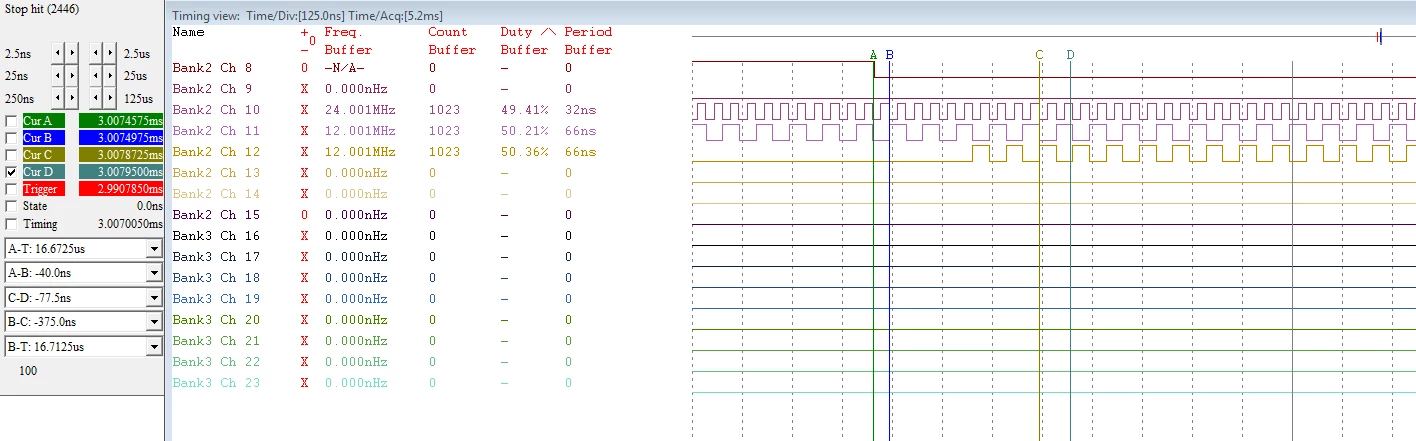Screen dimensions: 1416x441
Task: Select the Bank2 Ch 15 channel name
Action: tap(216, 215)
